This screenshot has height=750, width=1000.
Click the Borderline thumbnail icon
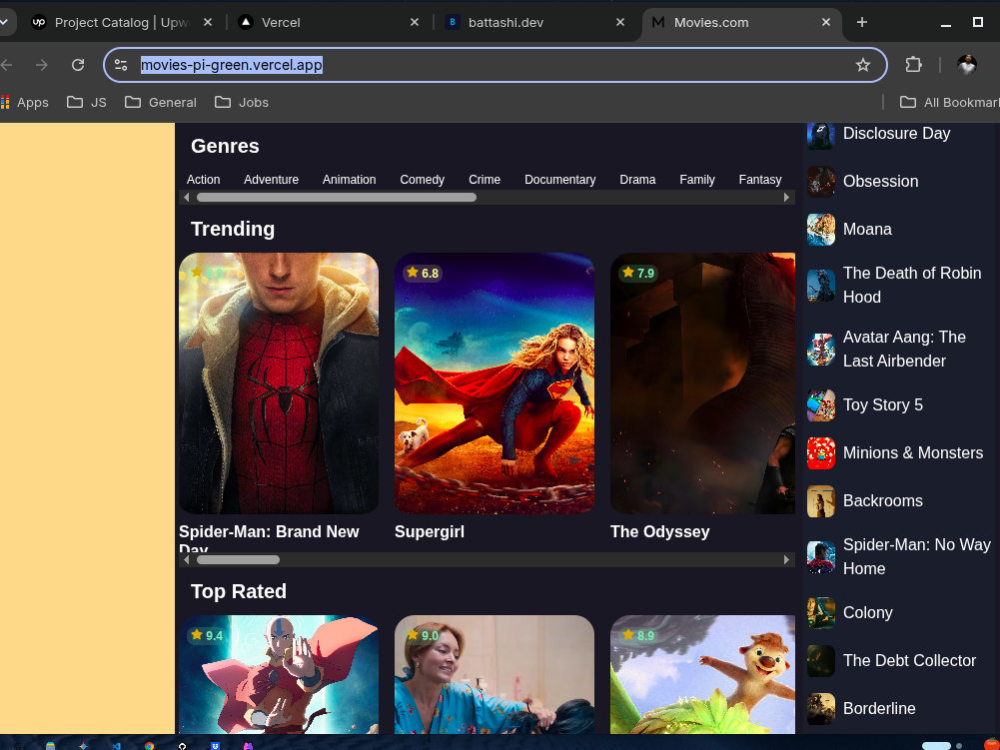821,709
